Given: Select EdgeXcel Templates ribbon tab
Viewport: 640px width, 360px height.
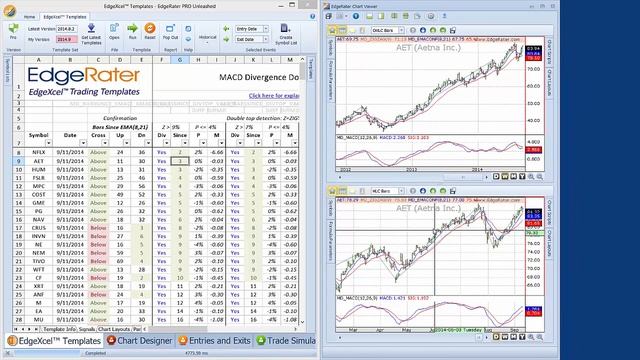Looking at the screenshot, I should pos(64,17).
